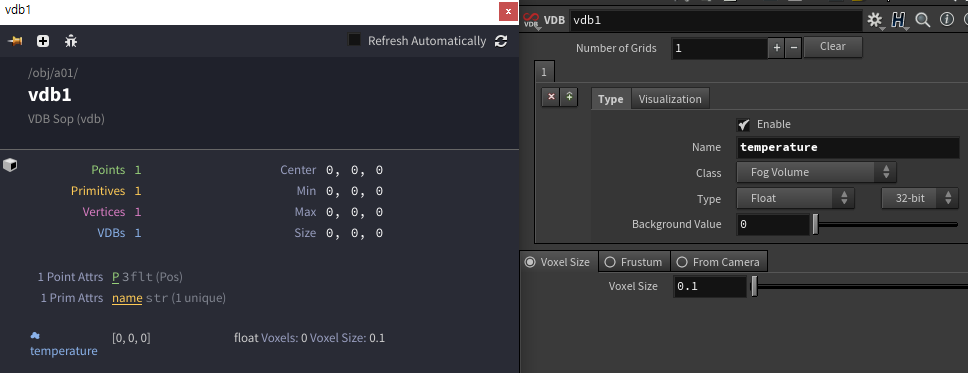Add a grid with the plus button

(776, 47)
